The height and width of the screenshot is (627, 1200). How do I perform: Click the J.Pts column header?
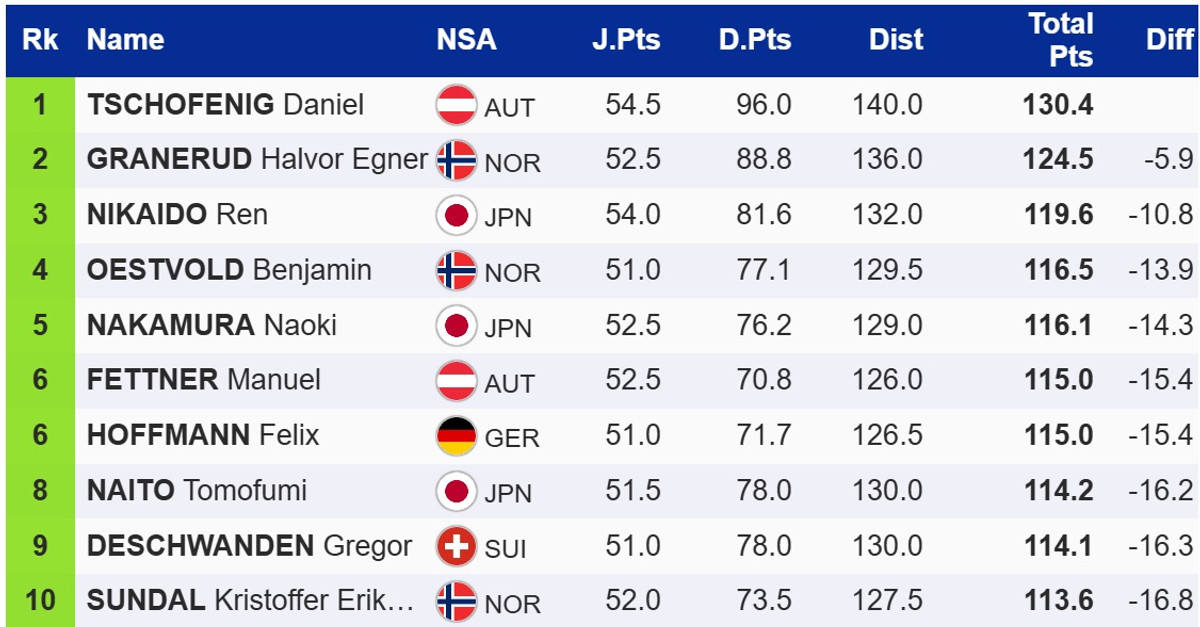coord(625,40)
